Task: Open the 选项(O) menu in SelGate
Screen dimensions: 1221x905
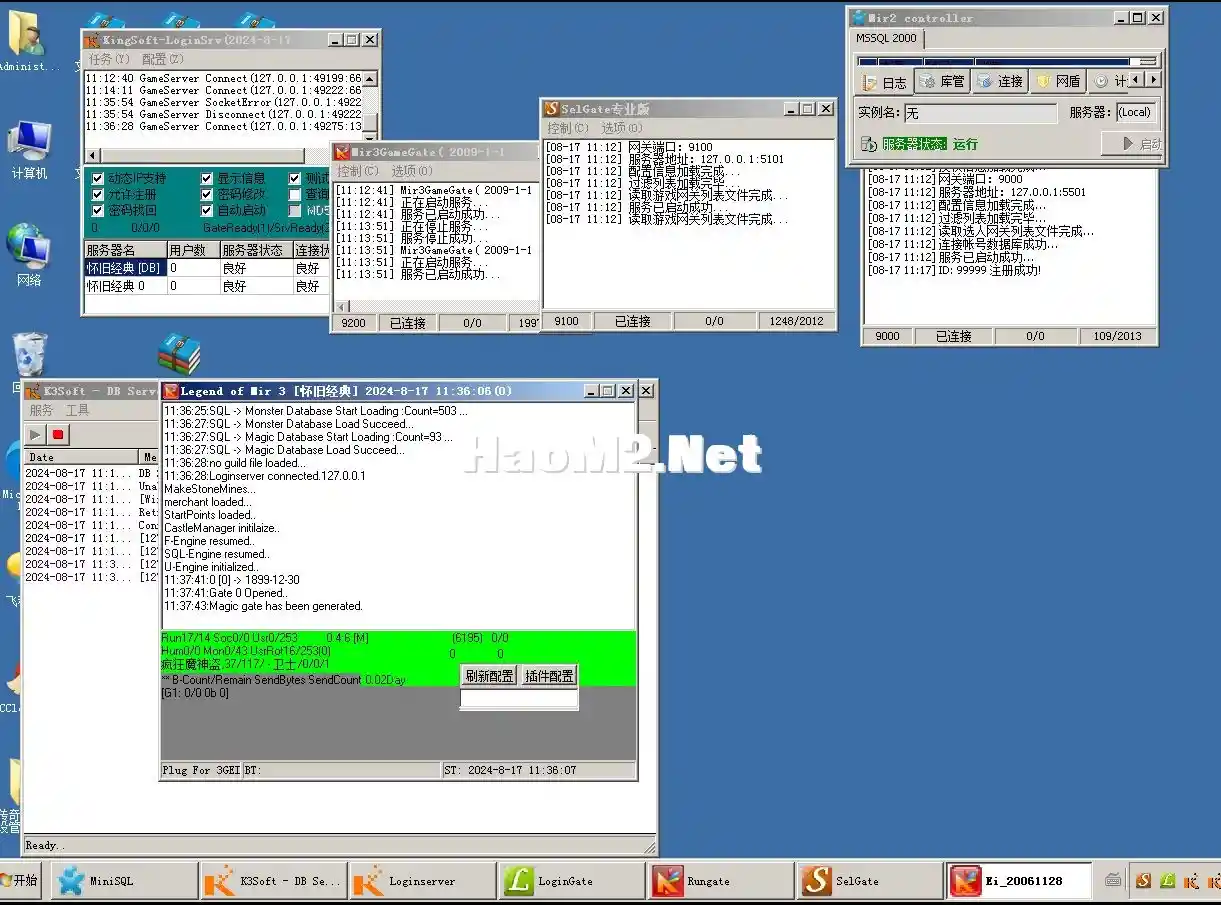Action: [622, 128]
